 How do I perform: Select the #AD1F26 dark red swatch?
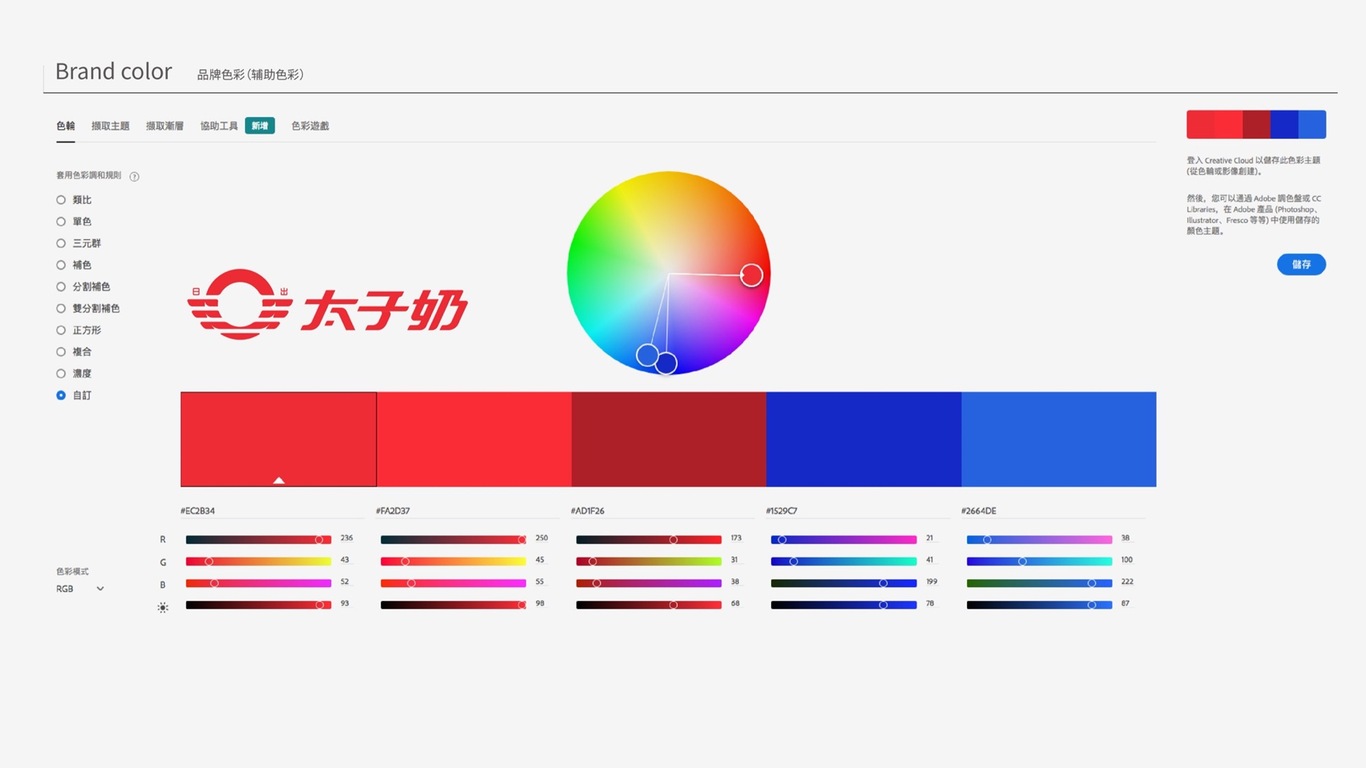669,439
